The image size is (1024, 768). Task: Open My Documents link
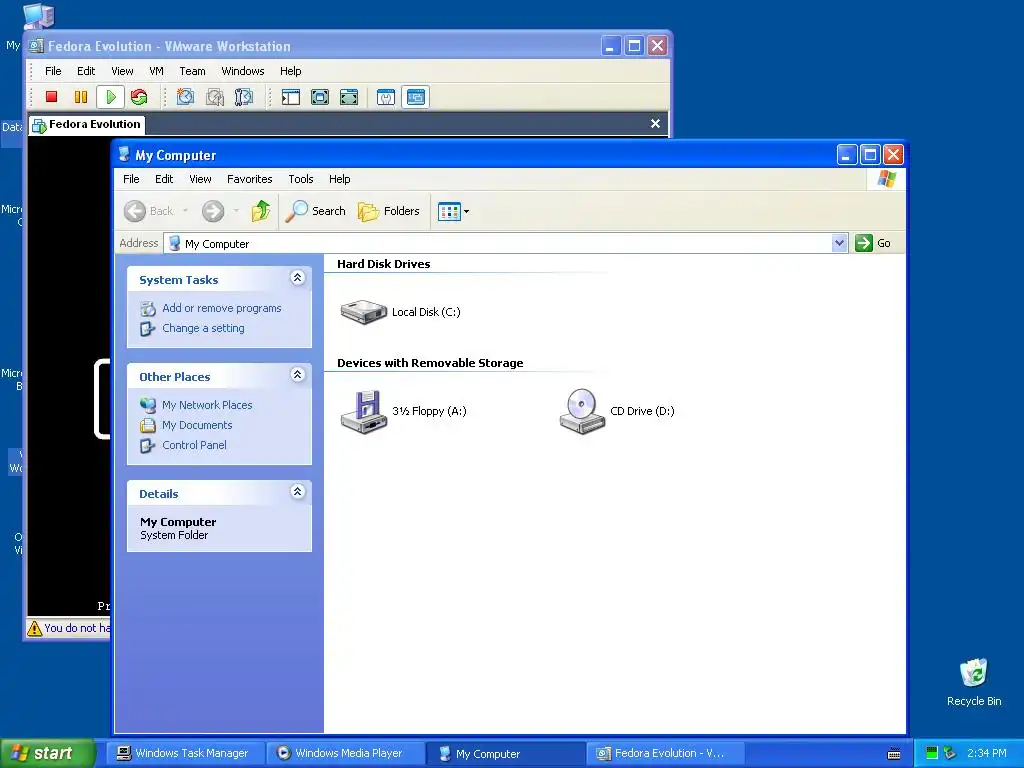coord(197,425)
